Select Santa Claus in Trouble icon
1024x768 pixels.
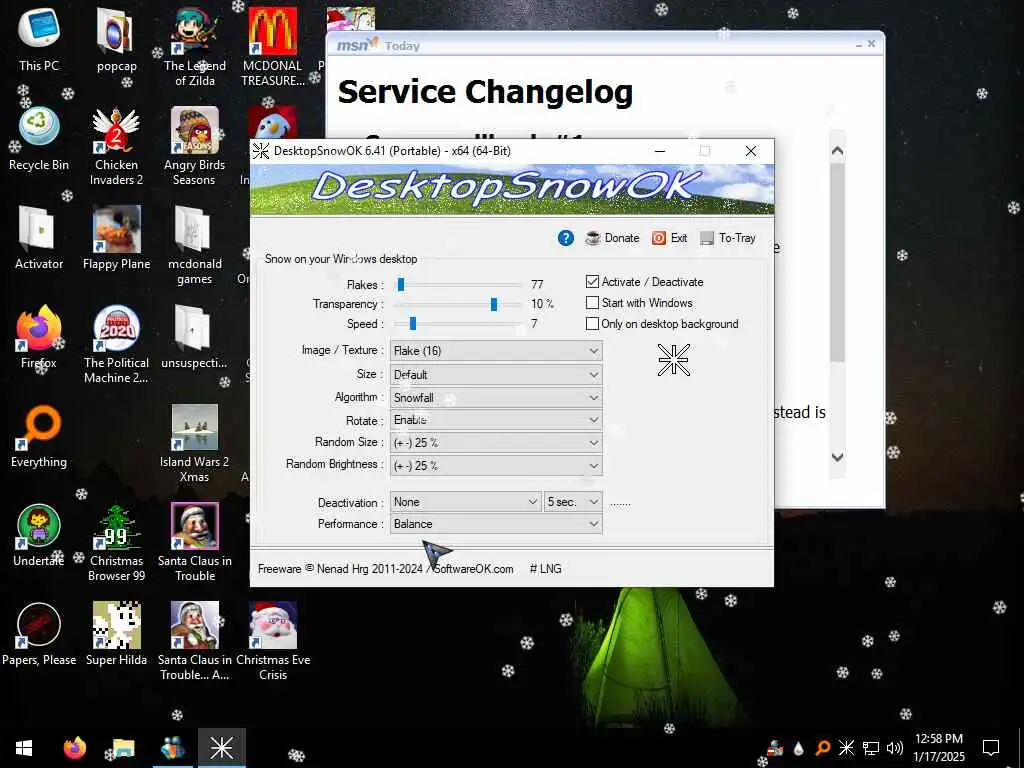tap(195, 543)
